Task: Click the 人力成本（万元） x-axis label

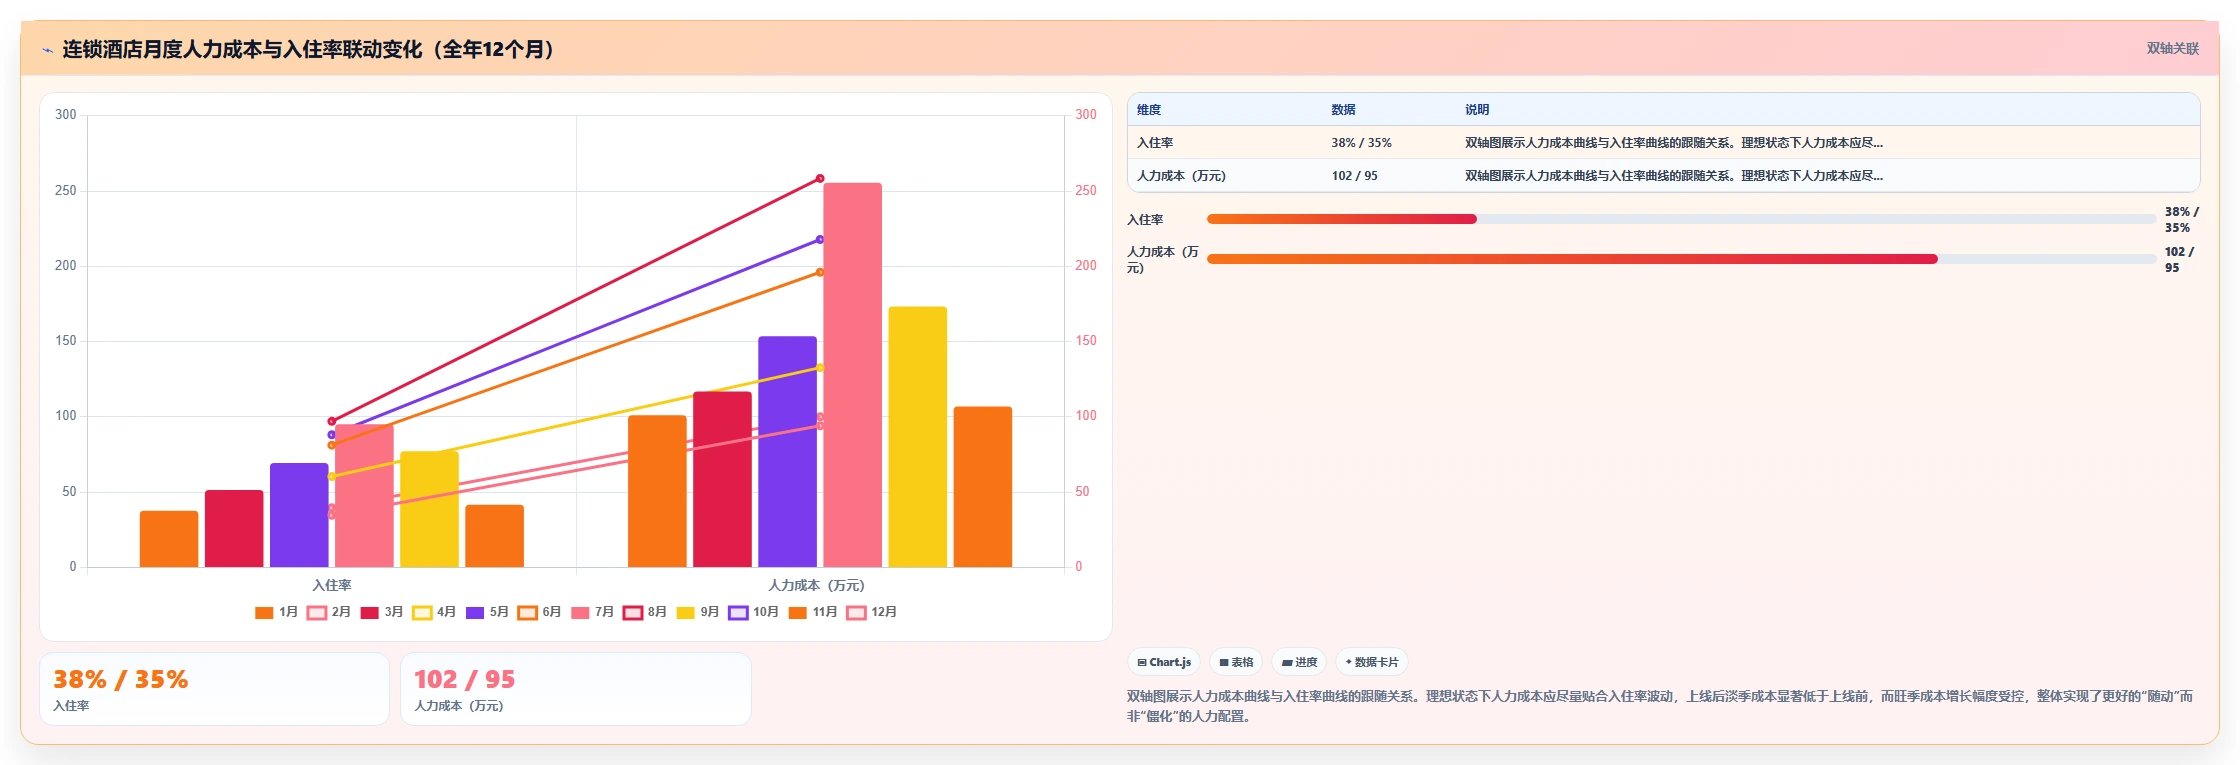Action: tap(816, 586)
